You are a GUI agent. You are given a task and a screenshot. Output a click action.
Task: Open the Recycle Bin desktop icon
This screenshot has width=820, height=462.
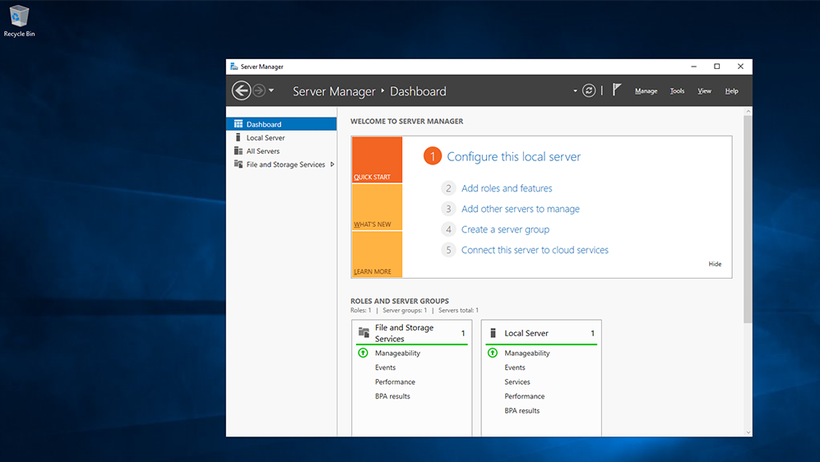point(19,21)
